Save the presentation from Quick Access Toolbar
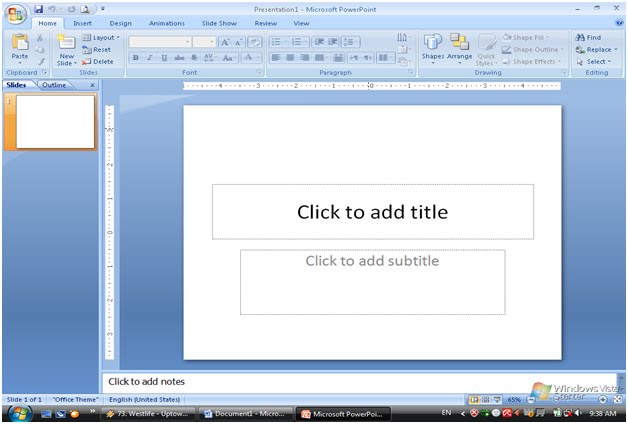Viewport: 628px width, 424px height. click(x=38, y=9)
